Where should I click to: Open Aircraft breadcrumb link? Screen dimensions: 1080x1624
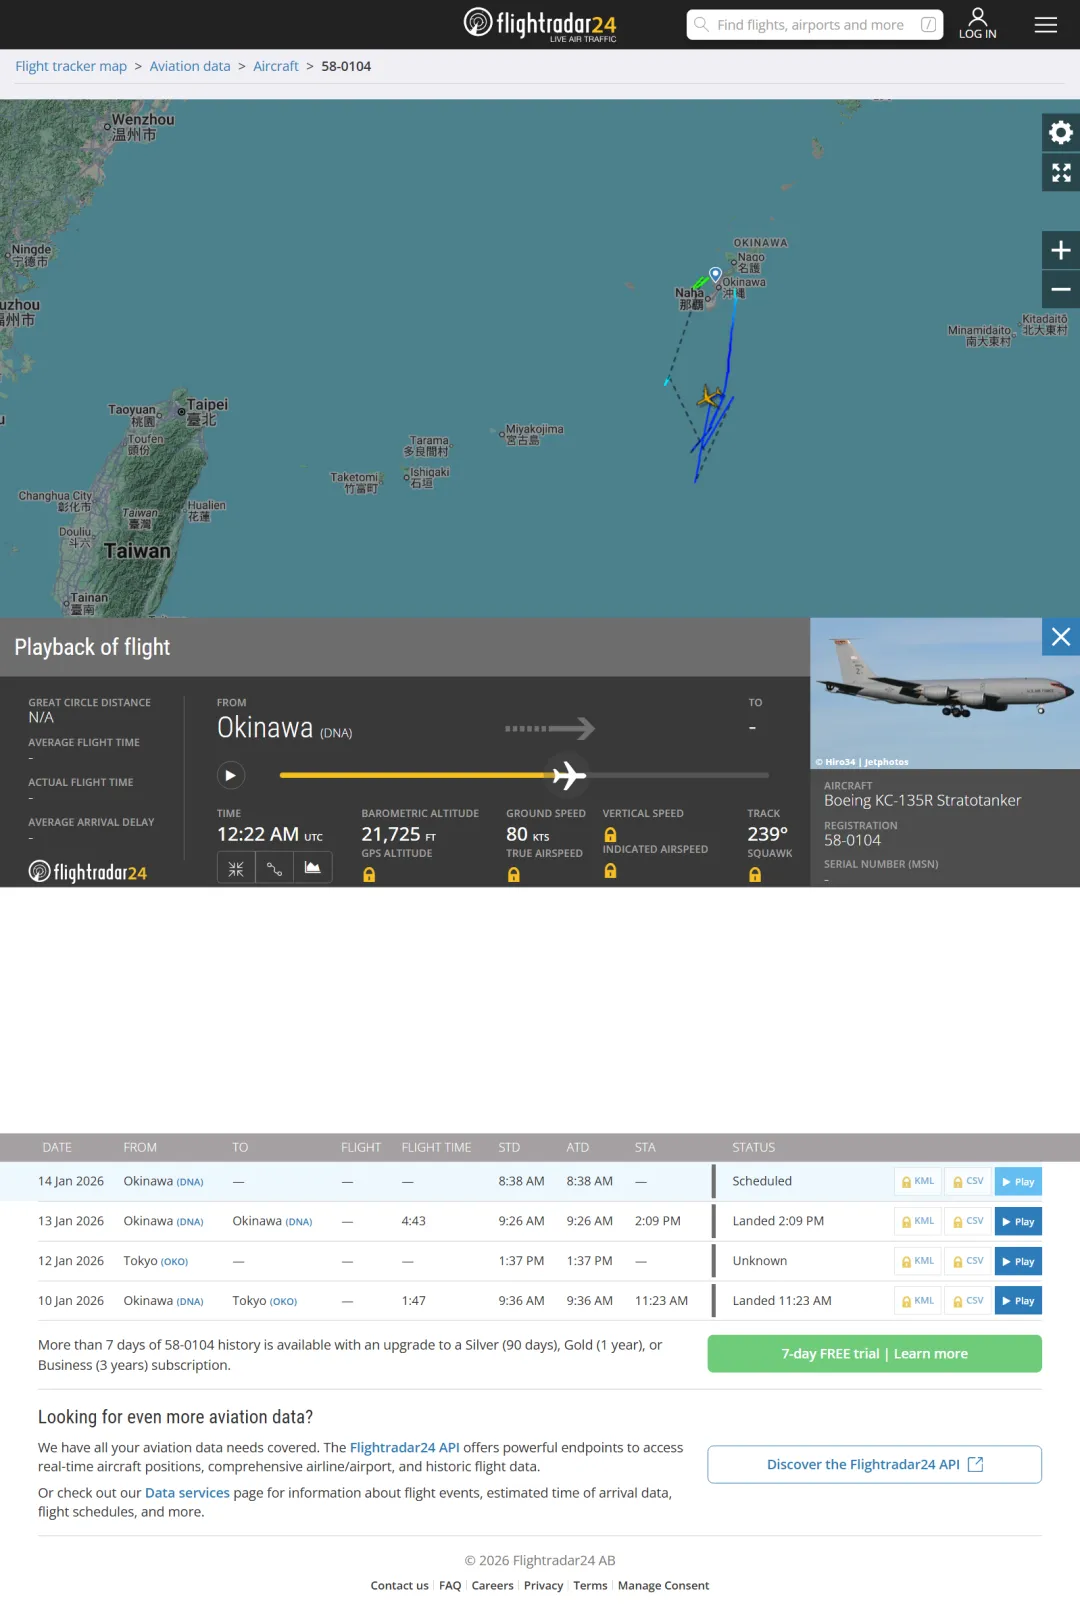276,66
